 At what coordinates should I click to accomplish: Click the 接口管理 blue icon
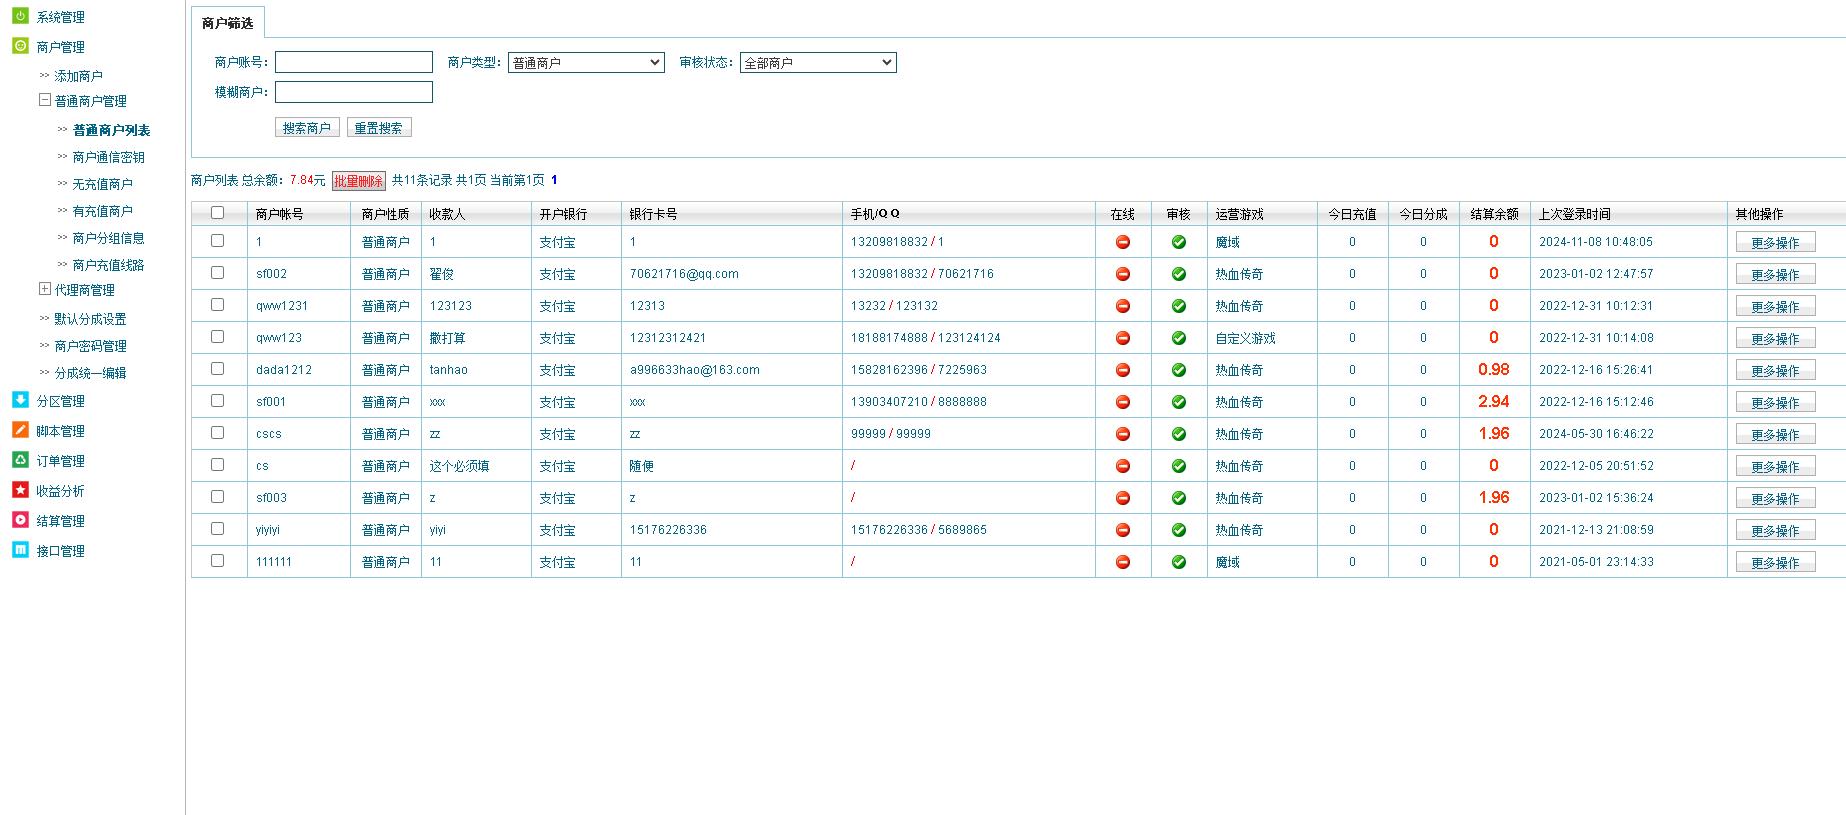[20, 550]
